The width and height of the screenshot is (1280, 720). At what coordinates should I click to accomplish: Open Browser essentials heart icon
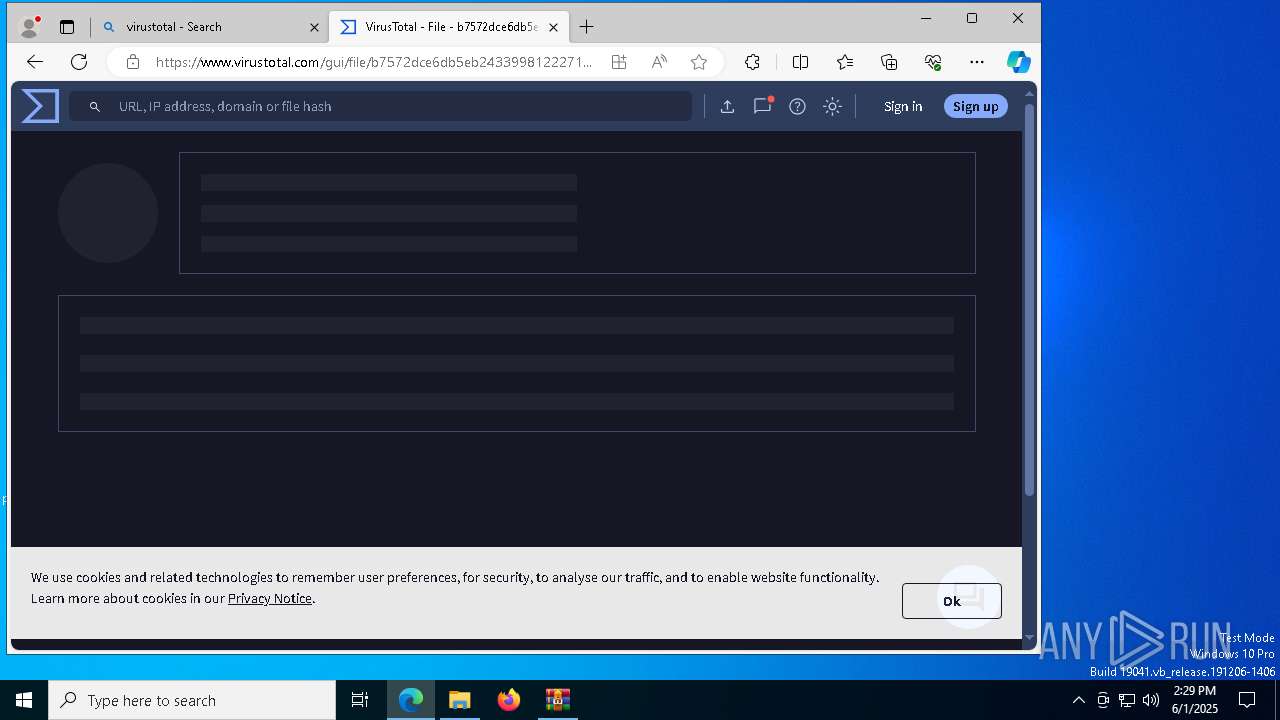933,62
